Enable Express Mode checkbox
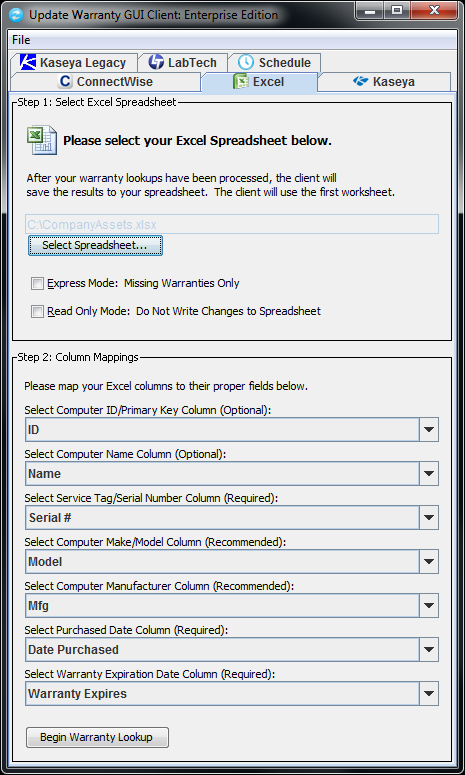 point(38,284)
